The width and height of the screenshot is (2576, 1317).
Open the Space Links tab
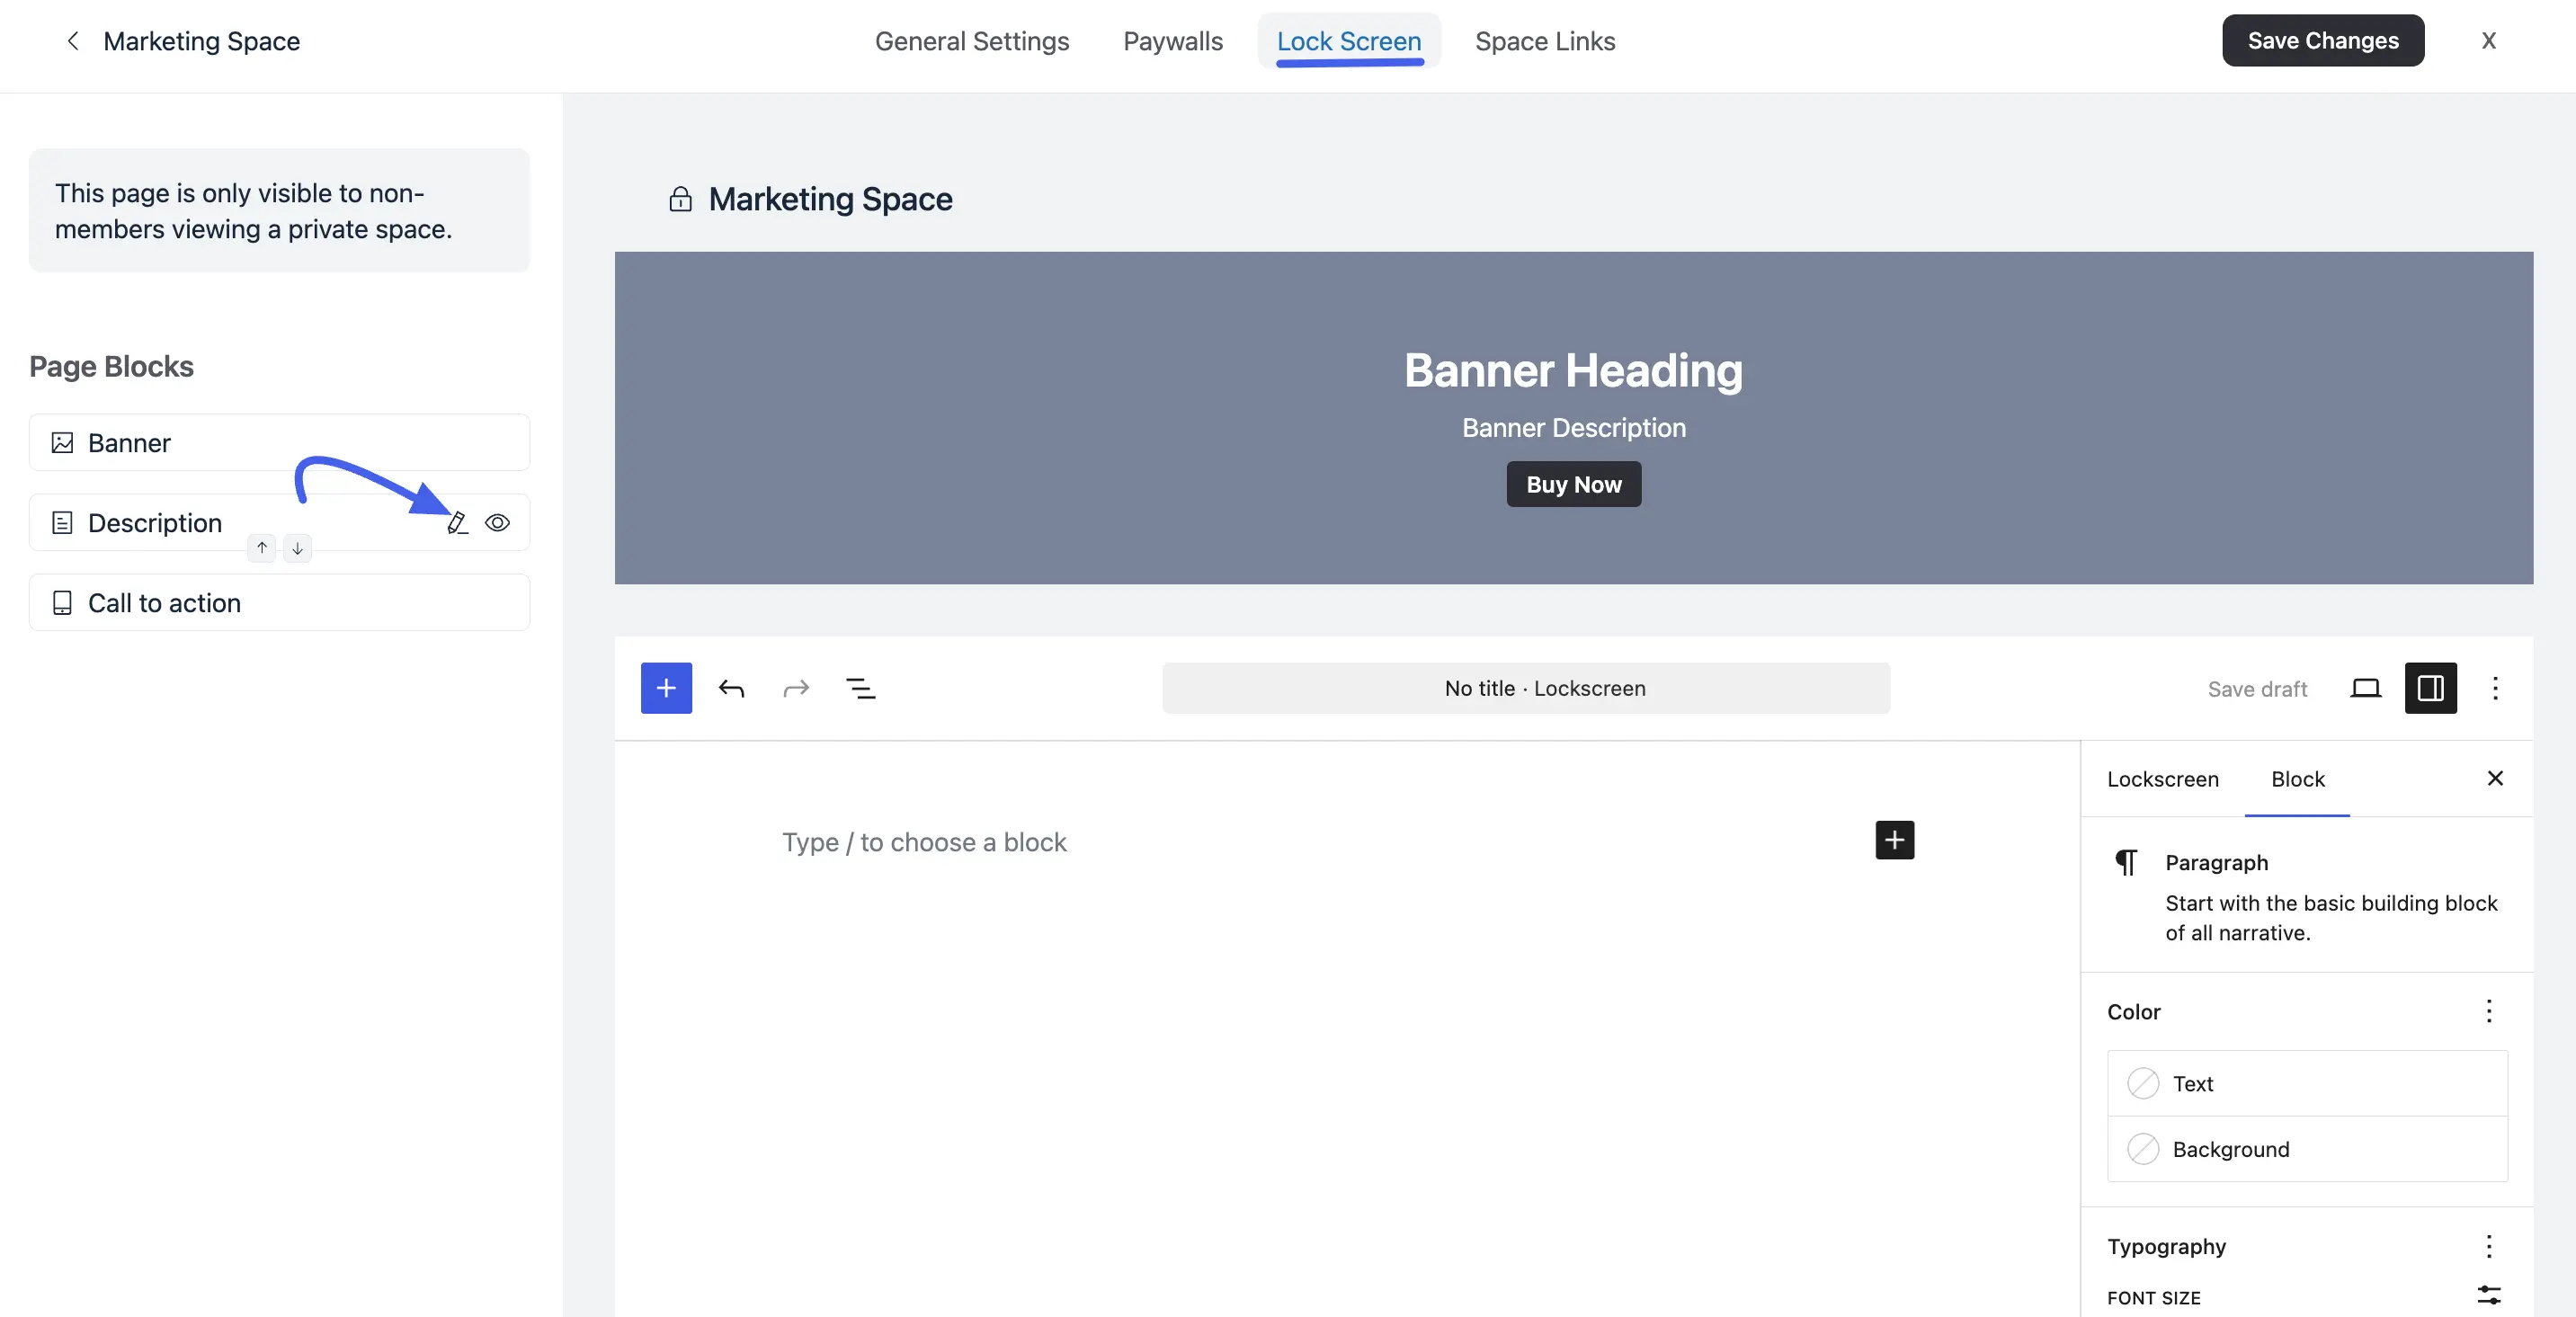pyautogui.click(x=1544, y=41)
